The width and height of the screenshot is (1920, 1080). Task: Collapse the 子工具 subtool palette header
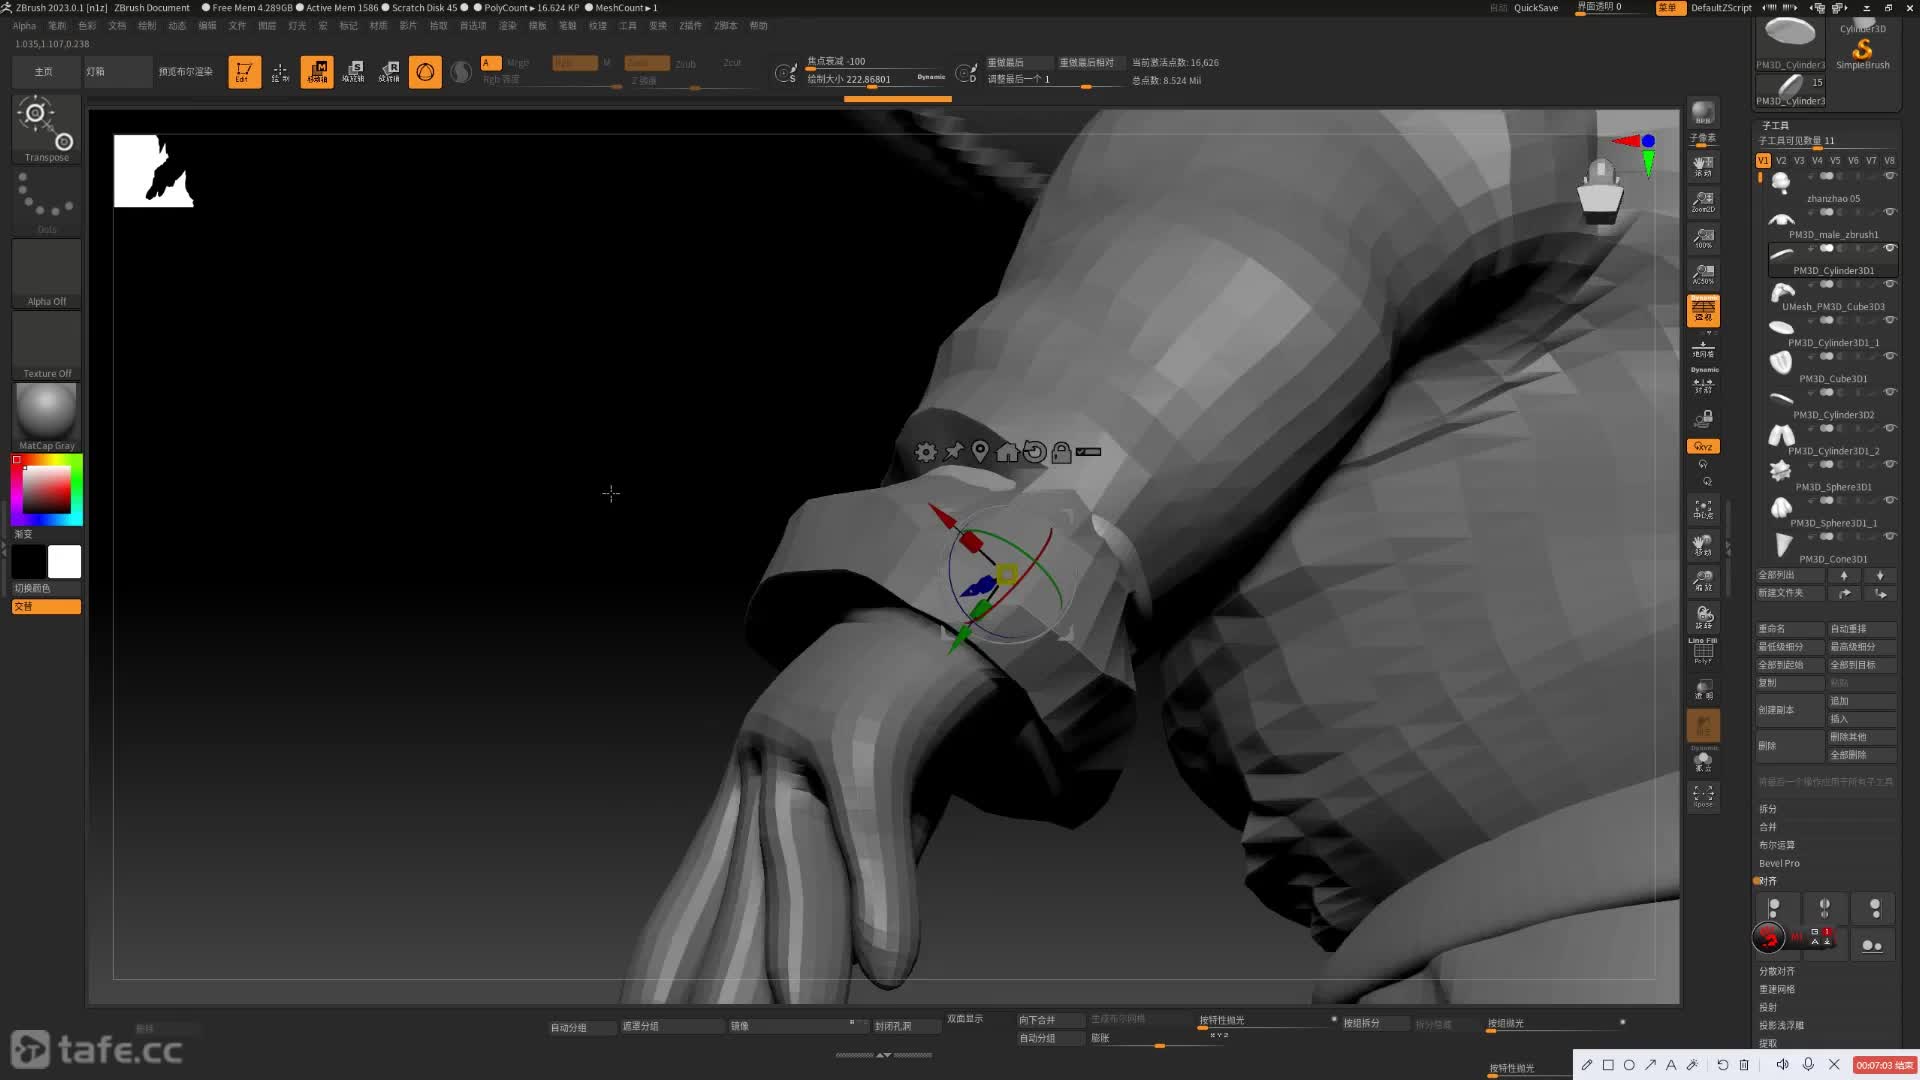pos(1775,125)
